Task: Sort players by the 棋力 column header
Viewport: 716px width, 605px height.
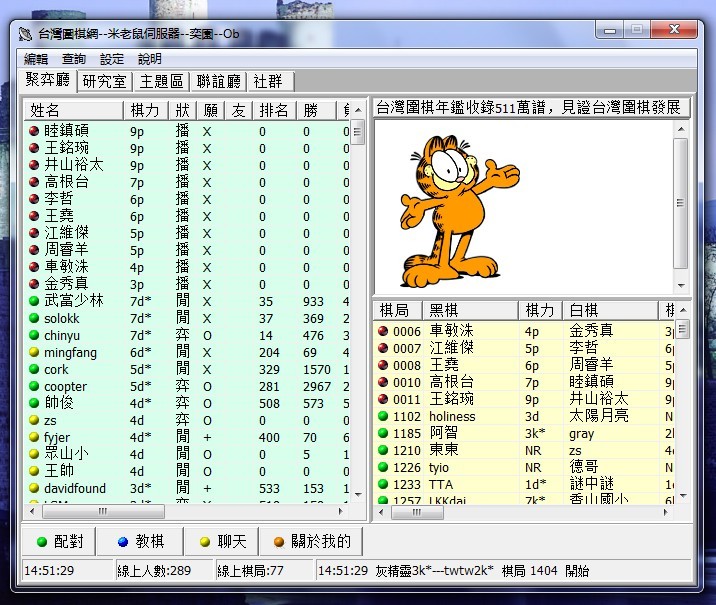Action: coord(146,110)
